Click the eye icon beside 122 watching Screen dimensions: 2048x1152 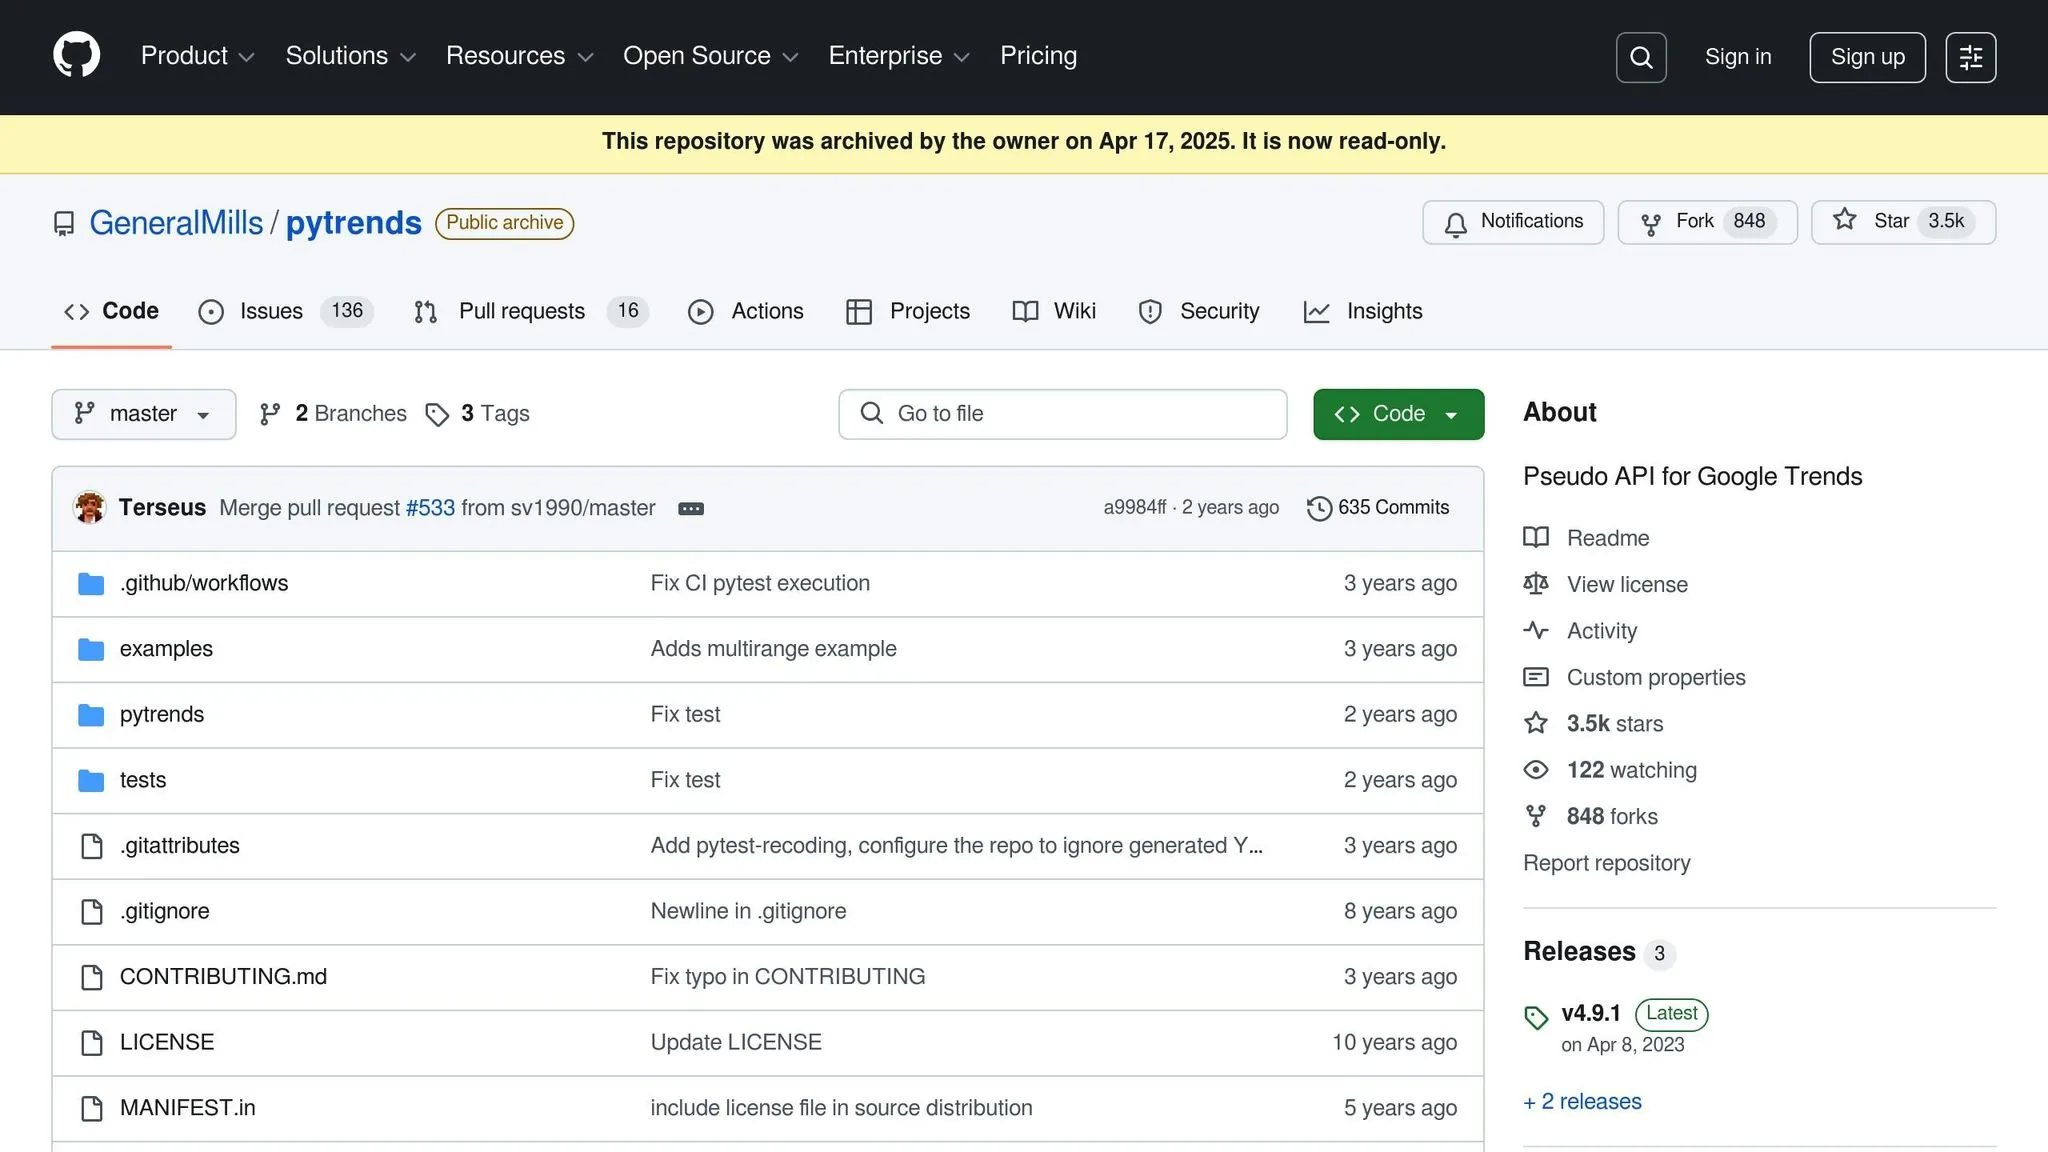(x=1536, y=770)
